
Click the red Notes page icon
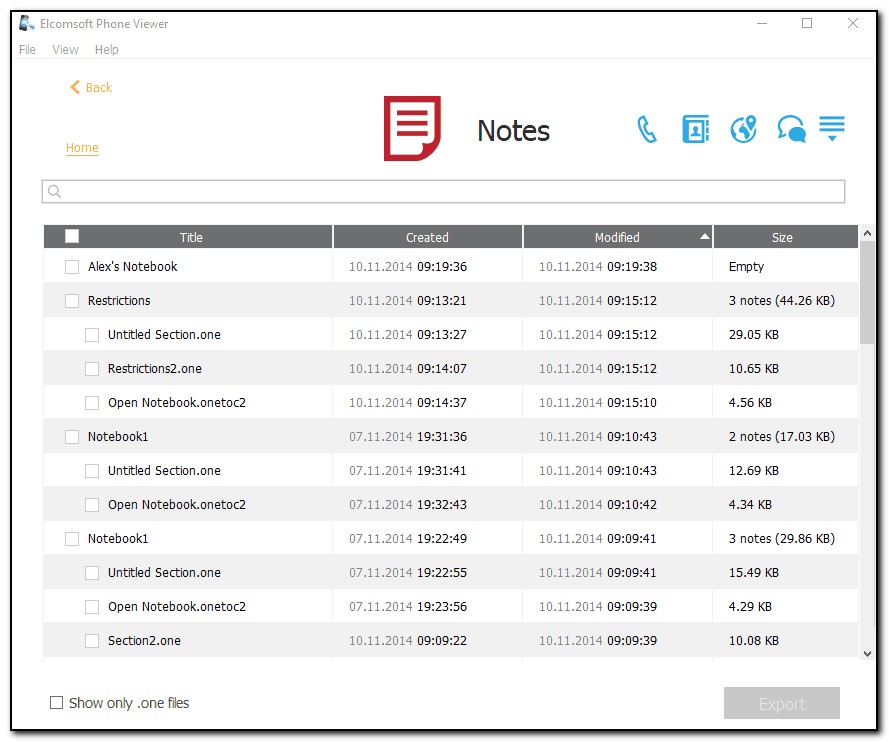click(x=412, y=129)
